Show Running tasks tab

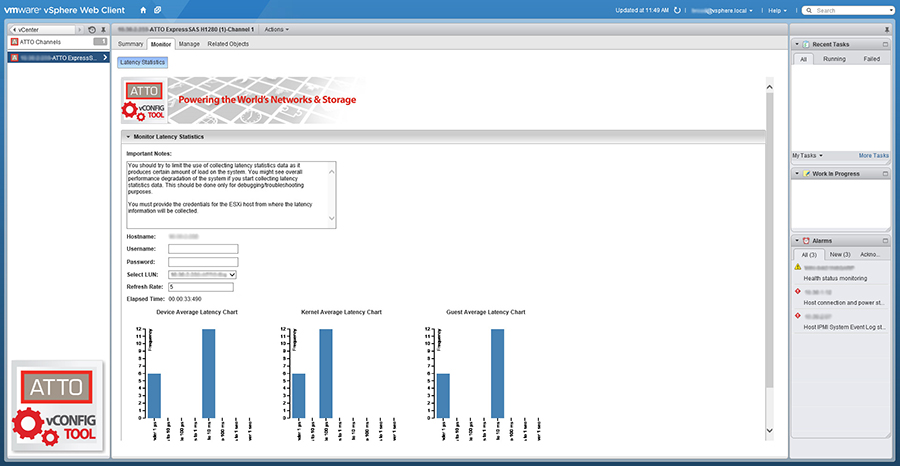[834, 59]
